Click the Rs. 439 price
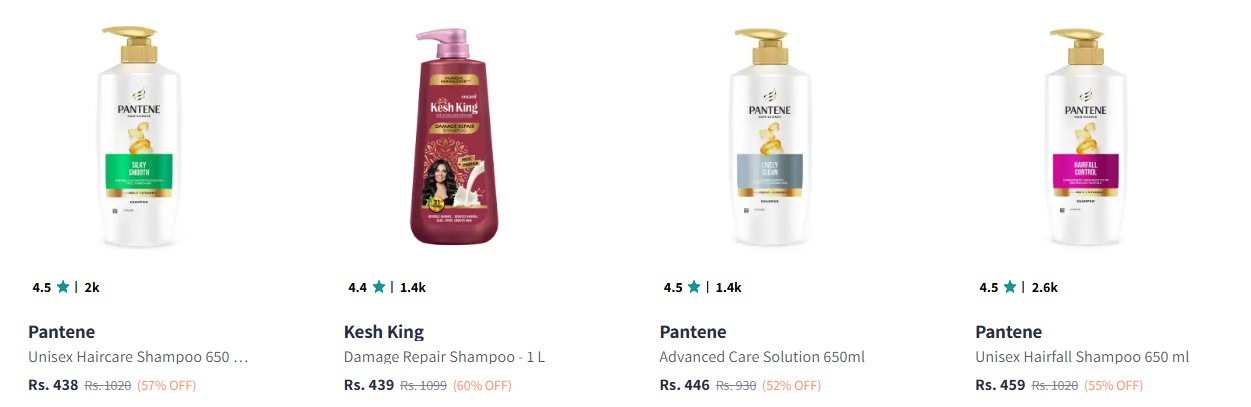This screenshot has height=407, width=1251. point(369,385)
